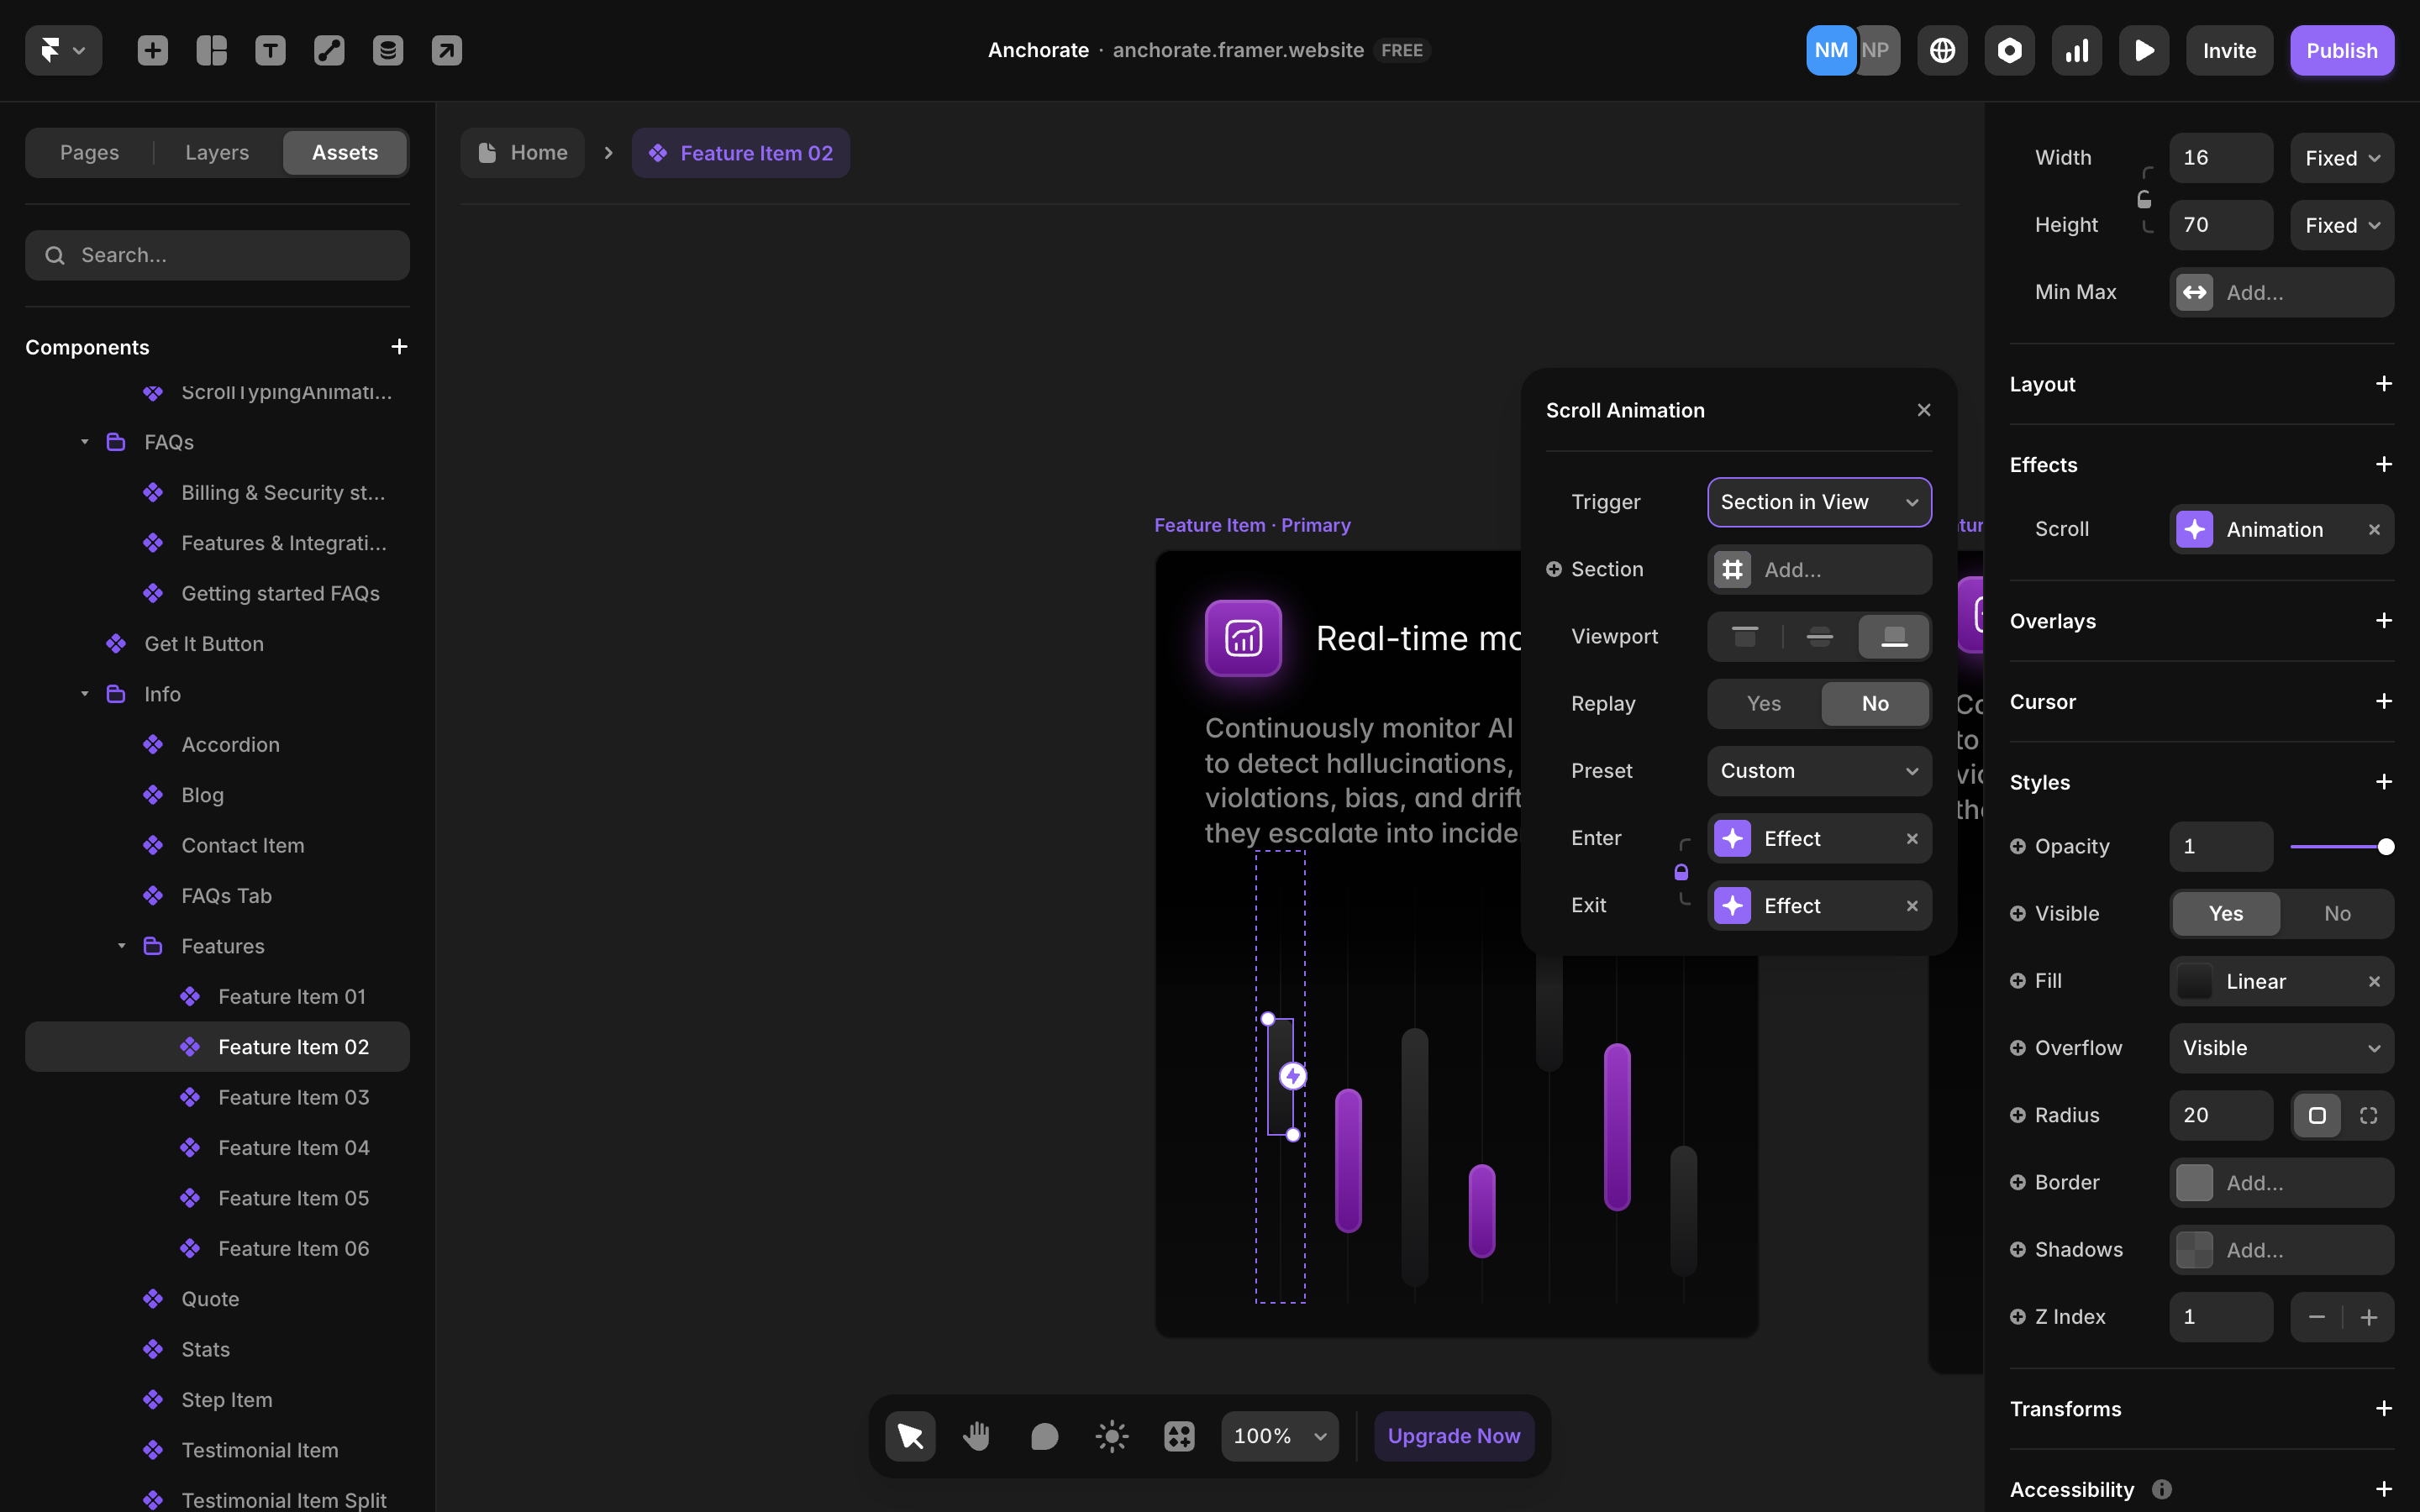This screenshot has width=2420, height=1512.
Task: Open site settings globe icon
Action: click(x=1942, y=50)
